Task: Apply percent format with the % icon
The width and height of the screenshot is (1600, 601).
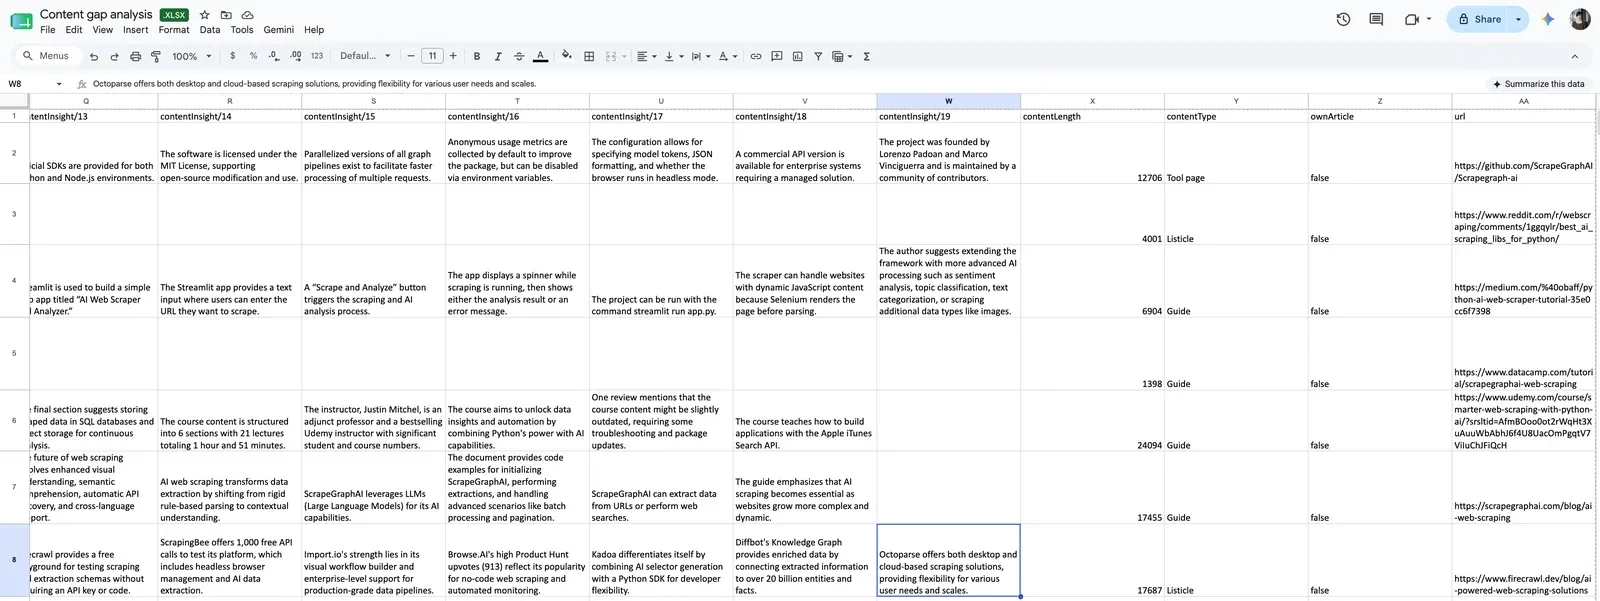Action: (253, 56)
